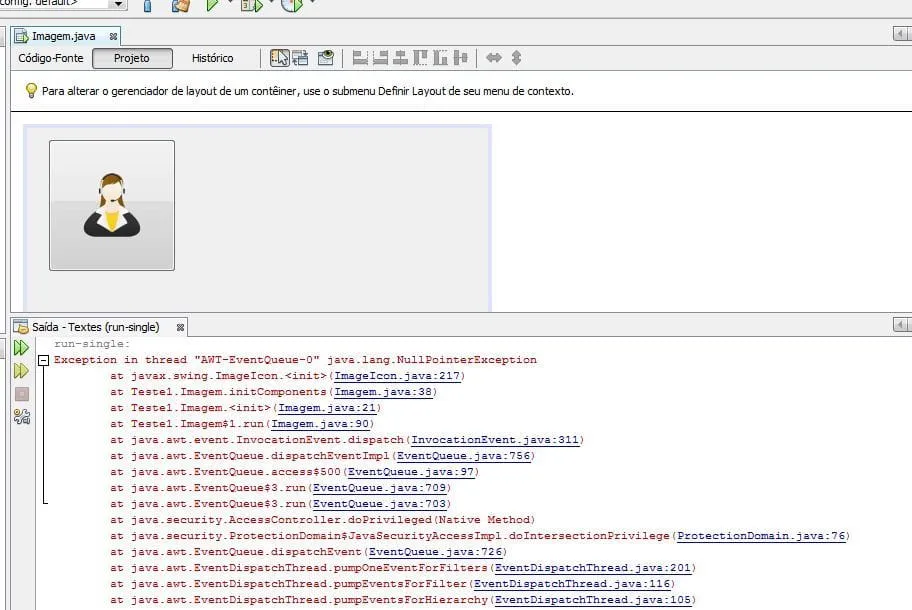
Task: Click the Preview Design eye icon
Action: click(x=325, y=58)
